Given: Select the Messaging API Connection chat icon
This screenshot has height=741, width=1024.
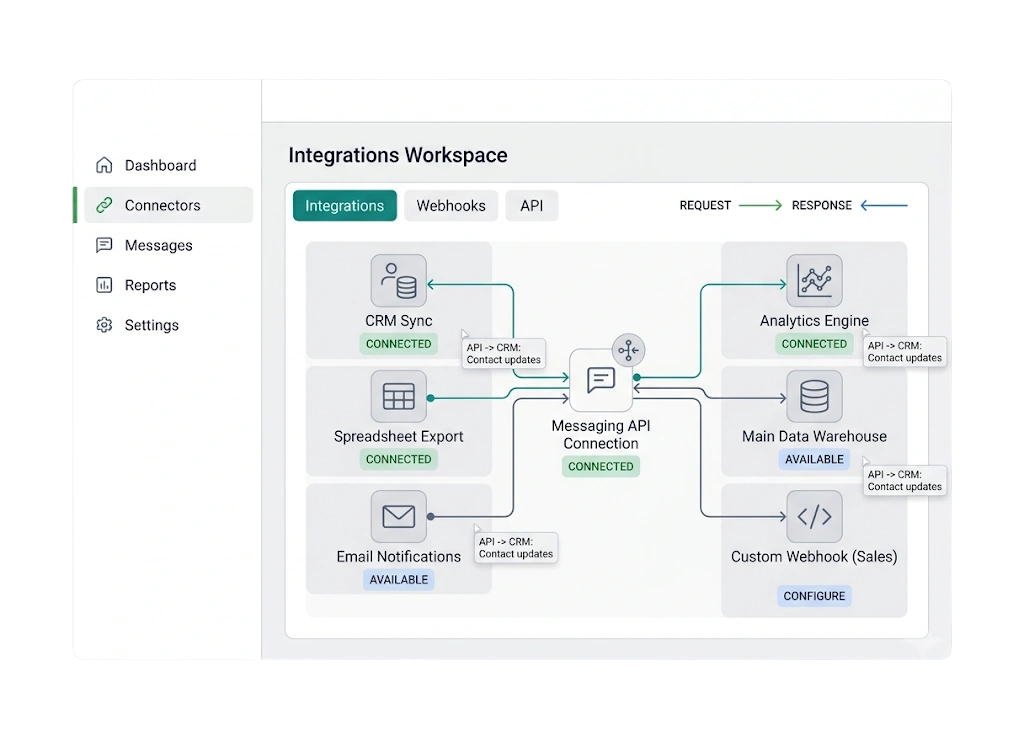Looking at the screenshot, I should click(x=601, y=380).
